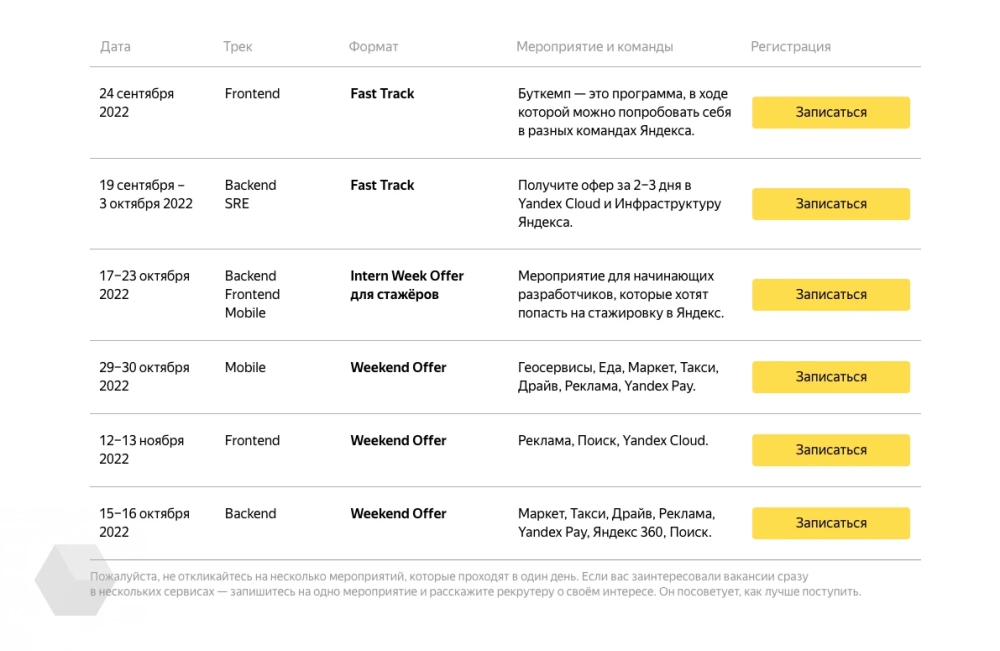Register for the 15–16 октября Backend Weekend Offer
Image resolution: width=1000 pixels, height=651 pixels.
830,523
